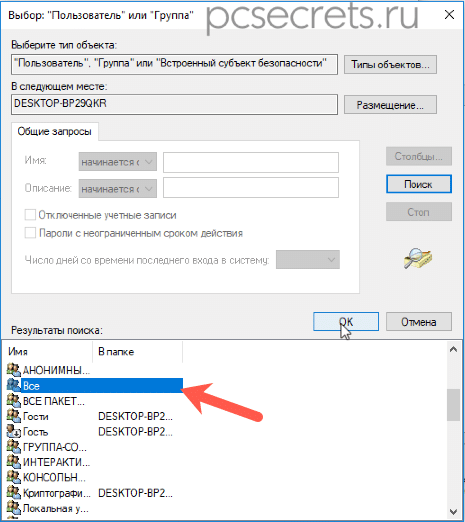Click the group icon beside АНОНИМНЫ… entry

tap(14, 370)
